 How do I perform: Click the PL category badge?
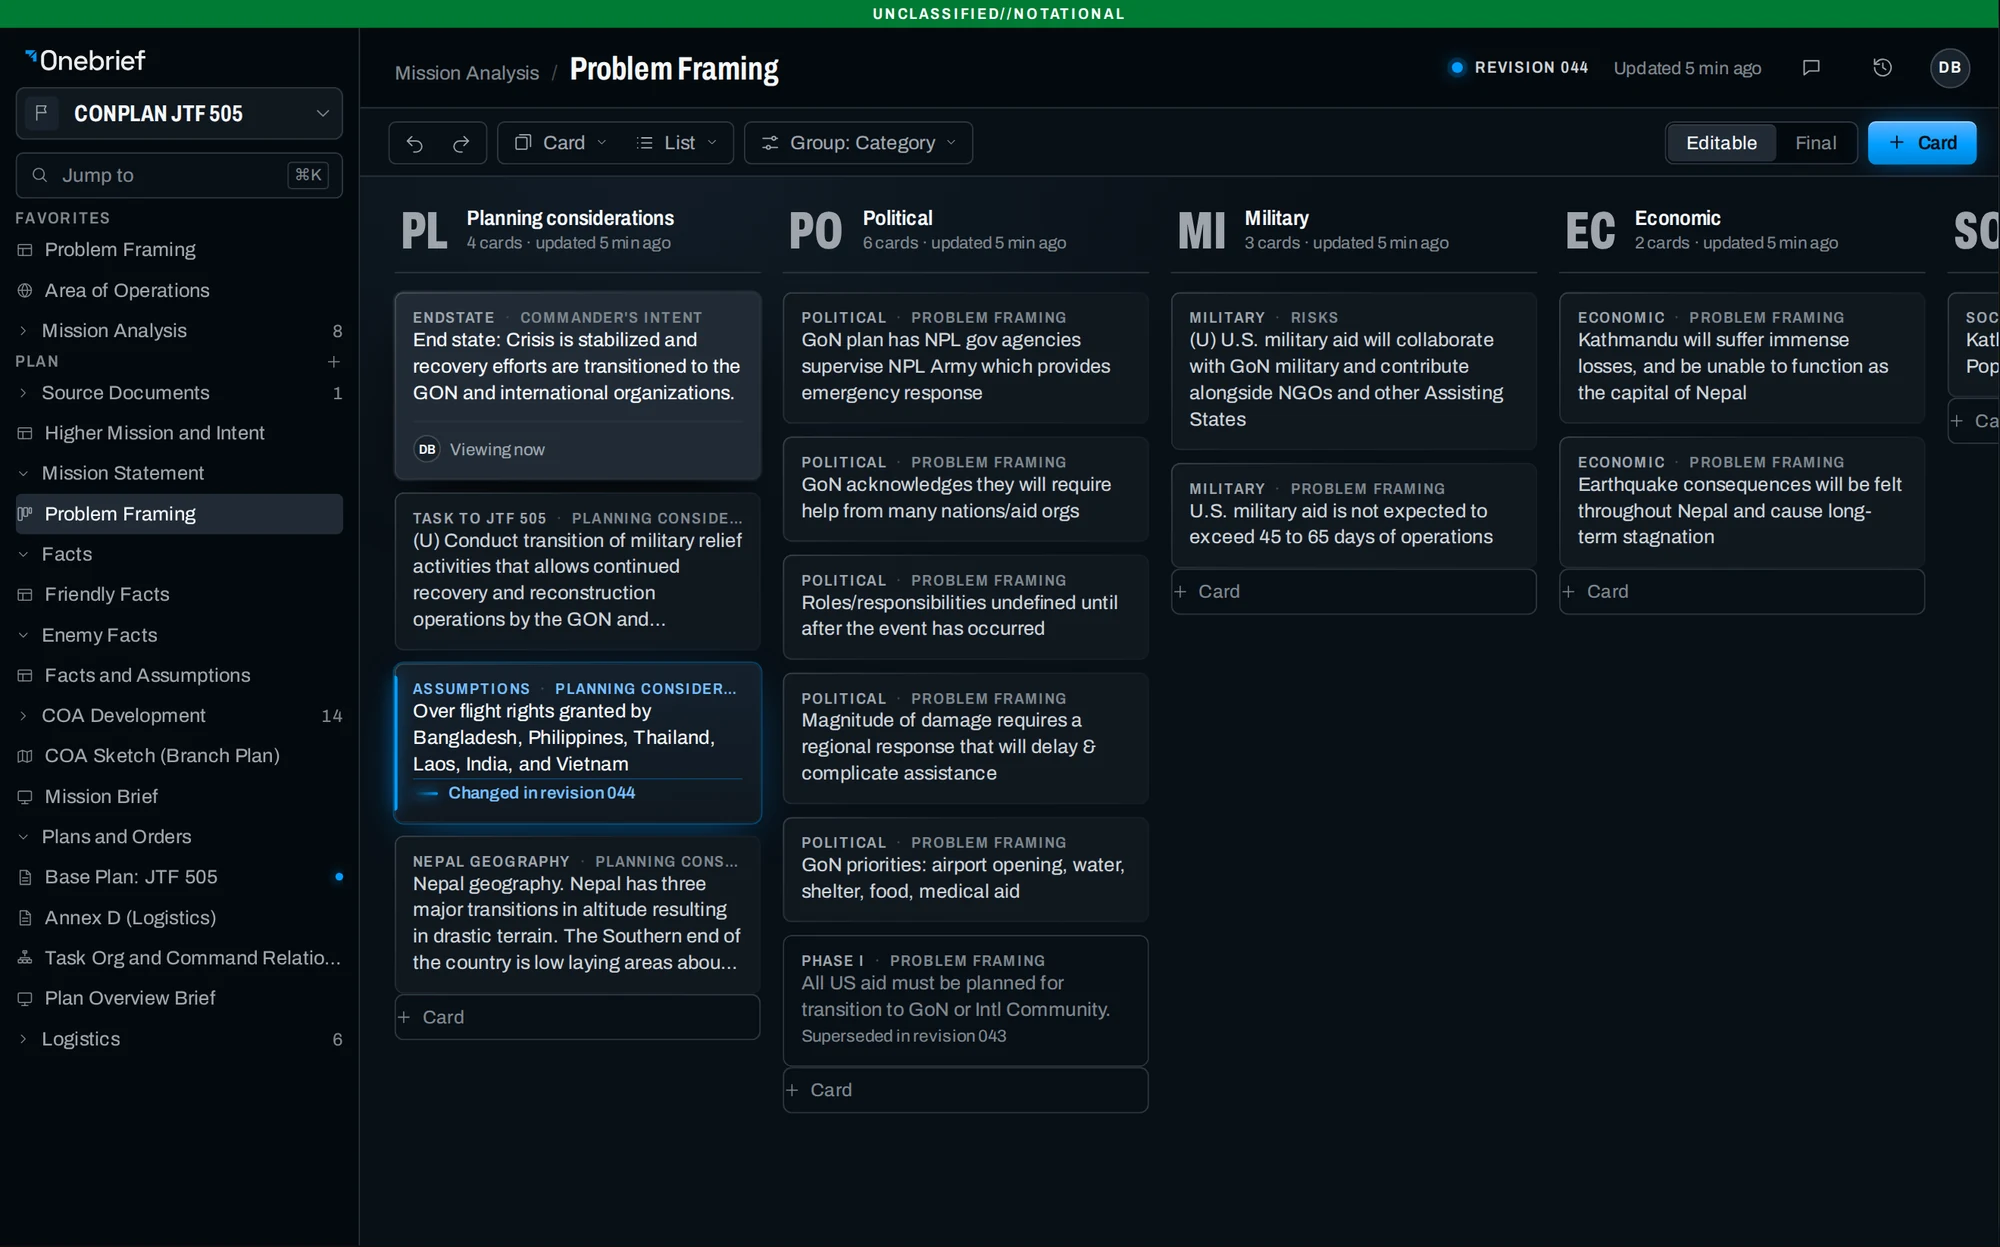[424, 230]
